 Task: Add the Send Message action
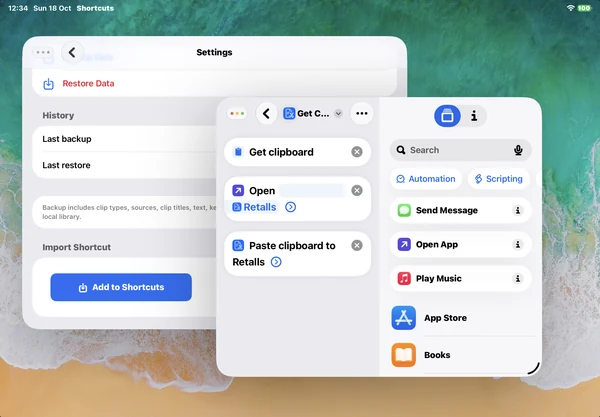coord(460,210)
